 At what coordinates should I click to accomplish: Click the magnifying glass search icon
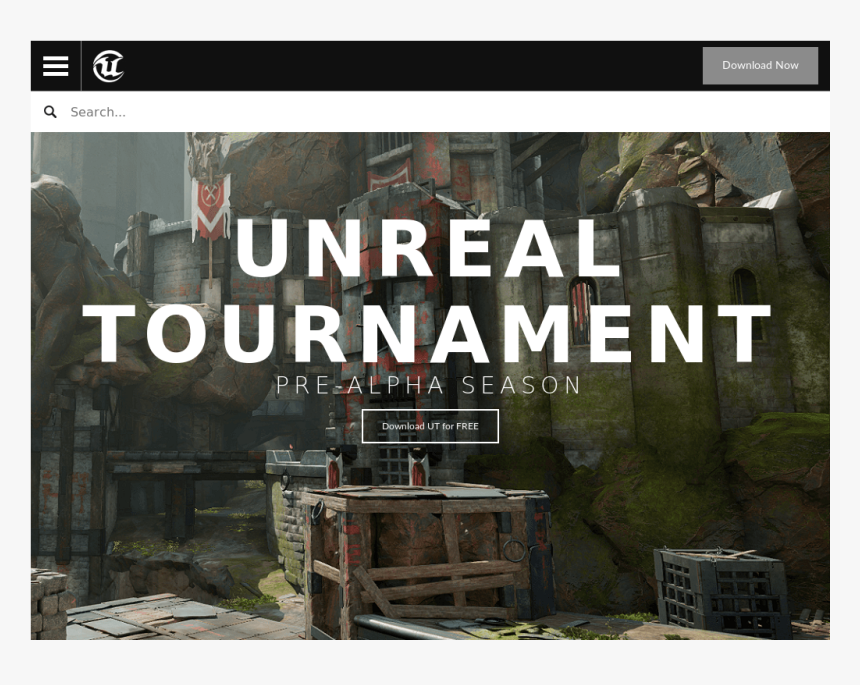tap(50, 112)
